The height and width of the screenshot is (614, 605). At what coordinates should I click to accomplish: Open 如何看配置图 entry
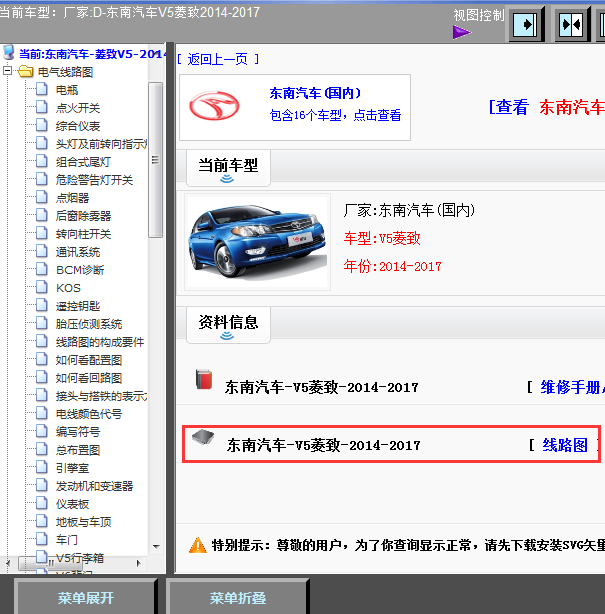[x=89, y=360]
